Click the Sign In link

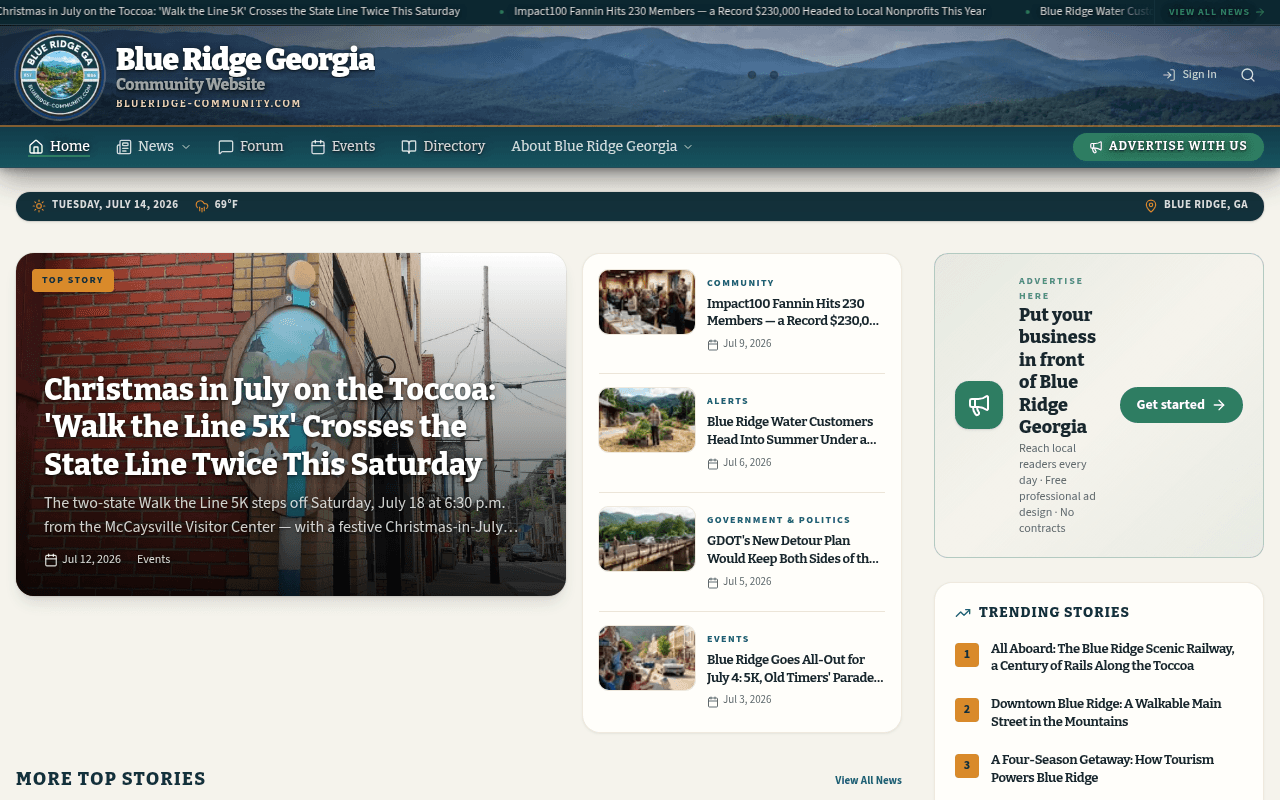click(x=1190, y=75)
